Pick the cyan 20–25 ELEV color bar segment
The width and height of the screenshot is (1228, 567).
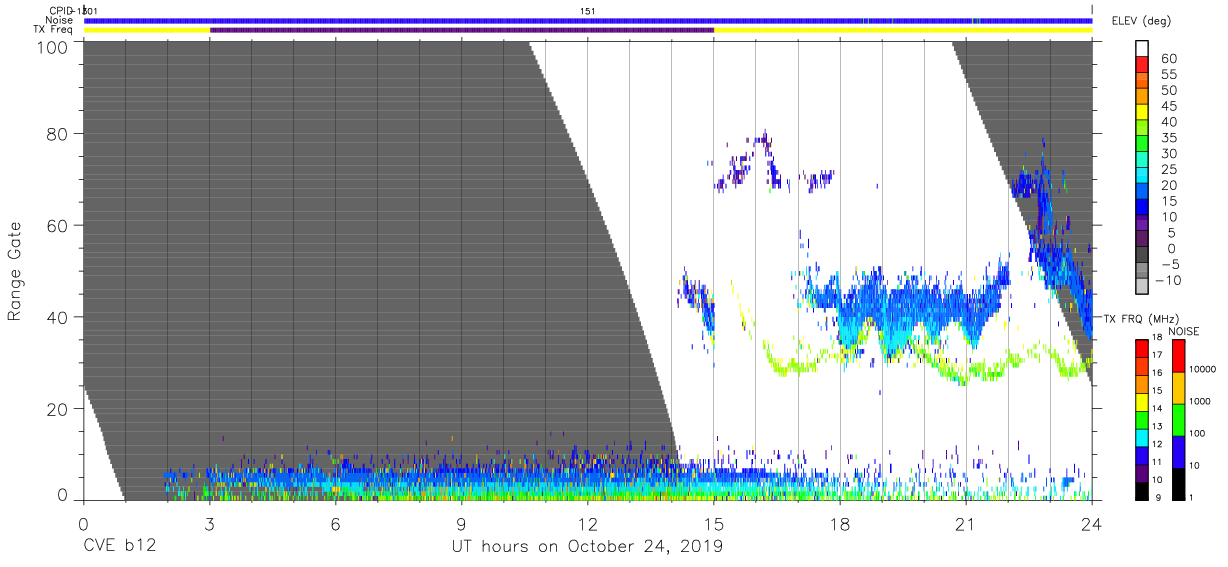(1142, 177)
